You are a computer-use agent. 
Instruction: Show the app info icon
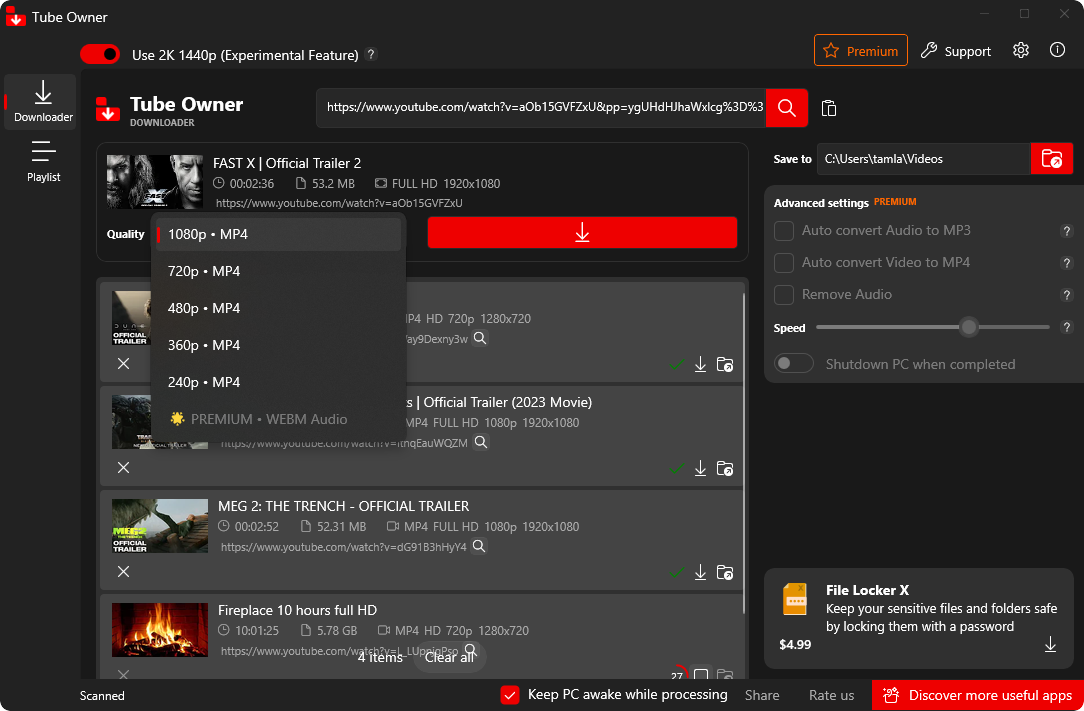[x=1057, y=50]
